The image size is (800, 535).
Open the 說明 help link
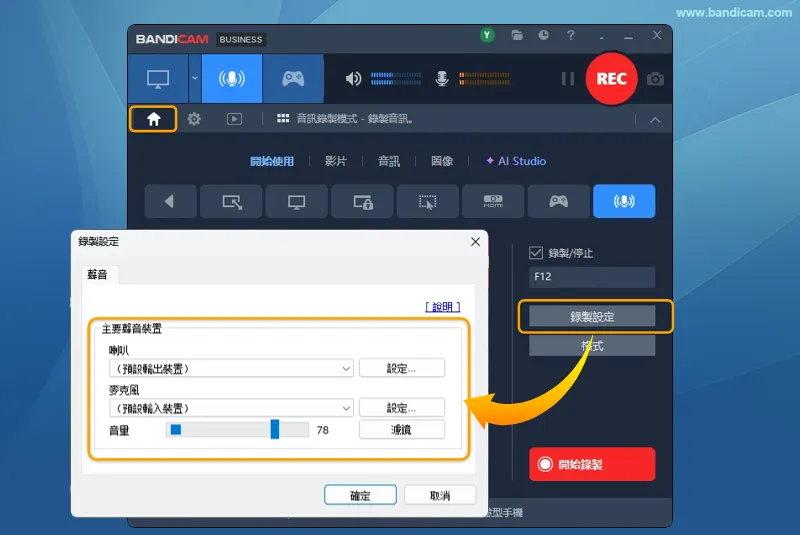442,307
